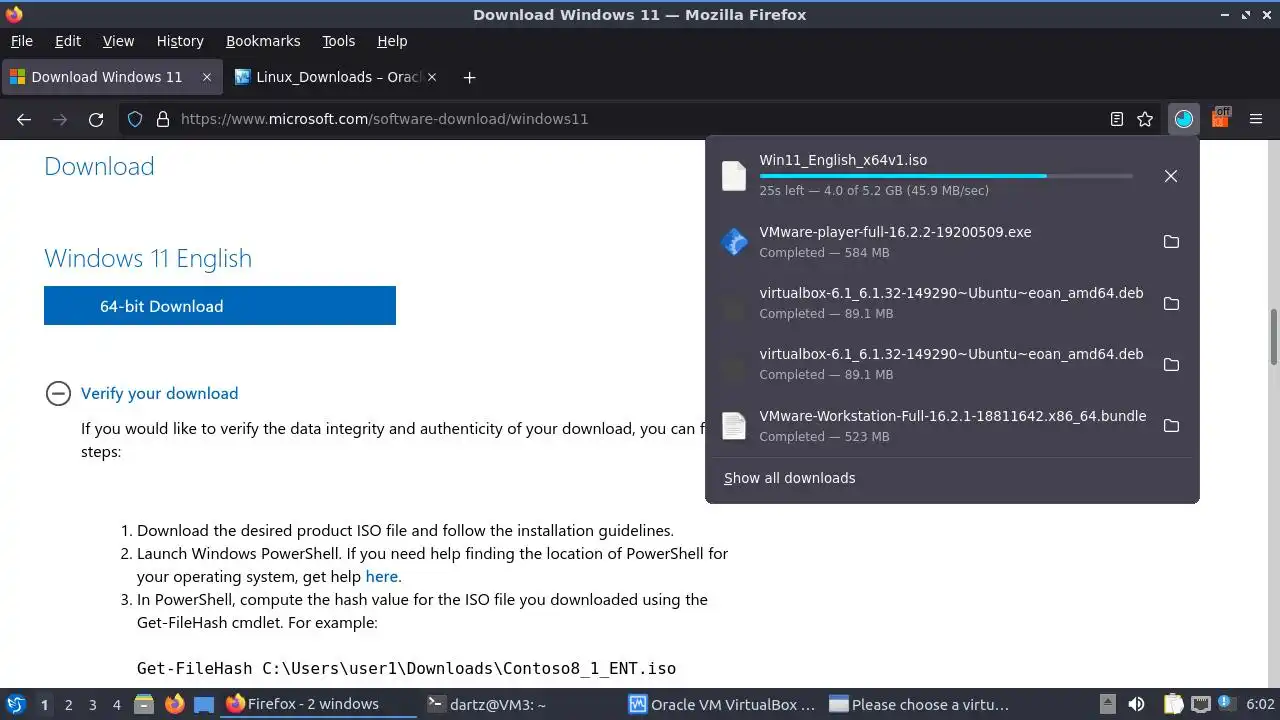Click the Verify your download heading link
1280x720 pixels.
click(160, 393)
